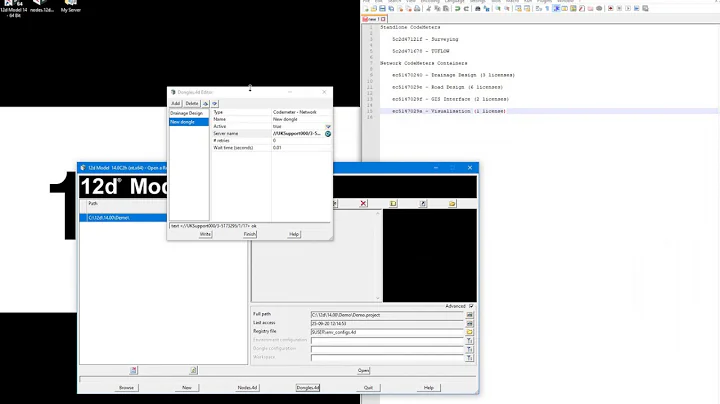Click the Name value field New dongle
Viewport: 720px width, 404px height.
(x=301, y=119)
